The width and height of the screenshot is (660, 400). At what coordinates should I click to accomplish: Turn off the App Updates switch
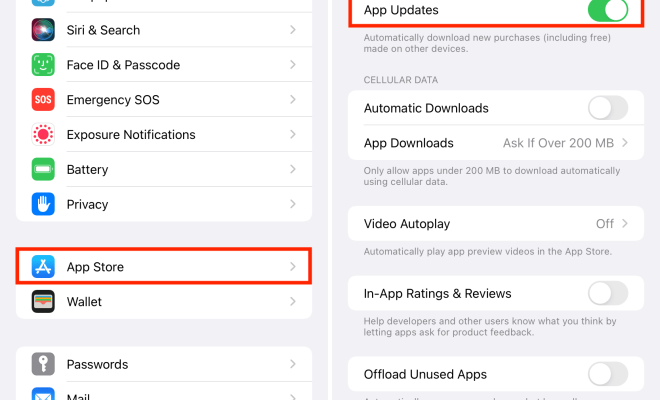click(608, 10)
